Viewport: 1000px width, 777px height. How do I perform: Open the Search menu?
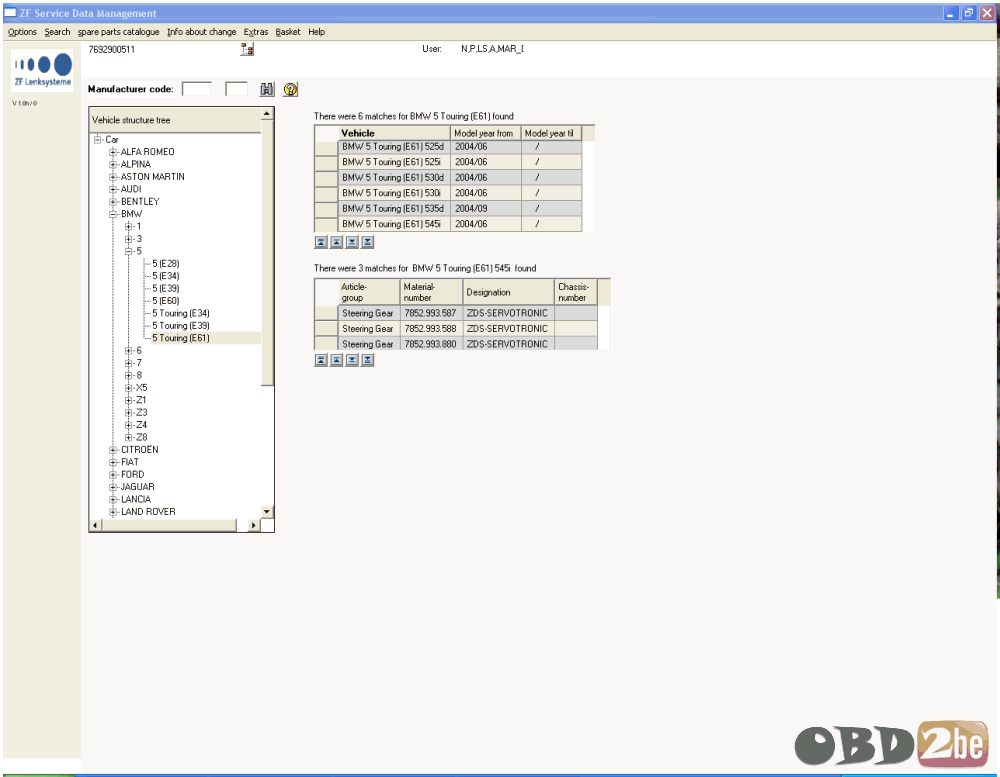[57, 32]
